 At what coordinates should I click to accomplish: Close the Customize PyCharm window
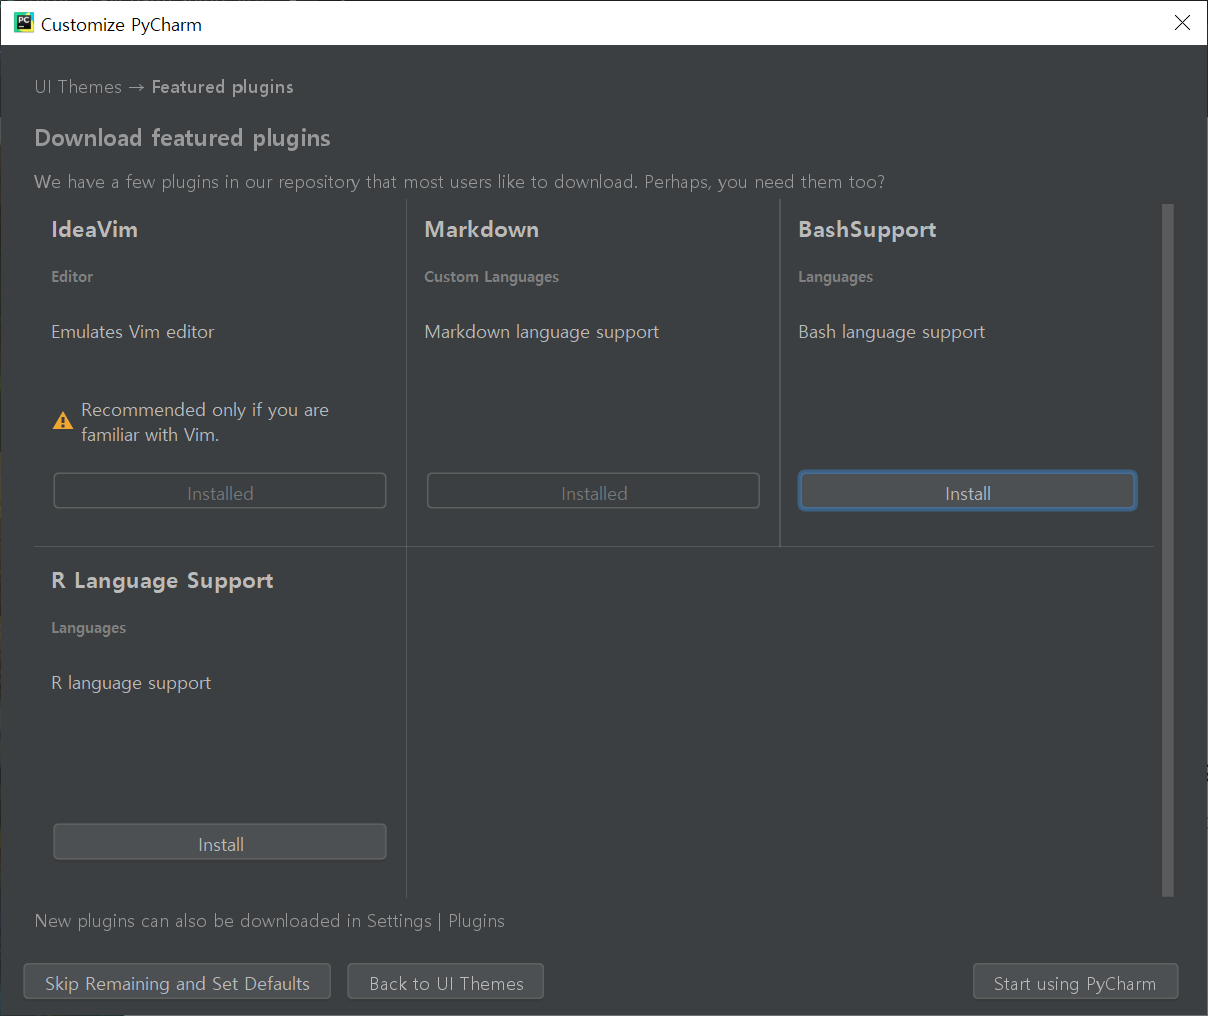point(1182,23)
